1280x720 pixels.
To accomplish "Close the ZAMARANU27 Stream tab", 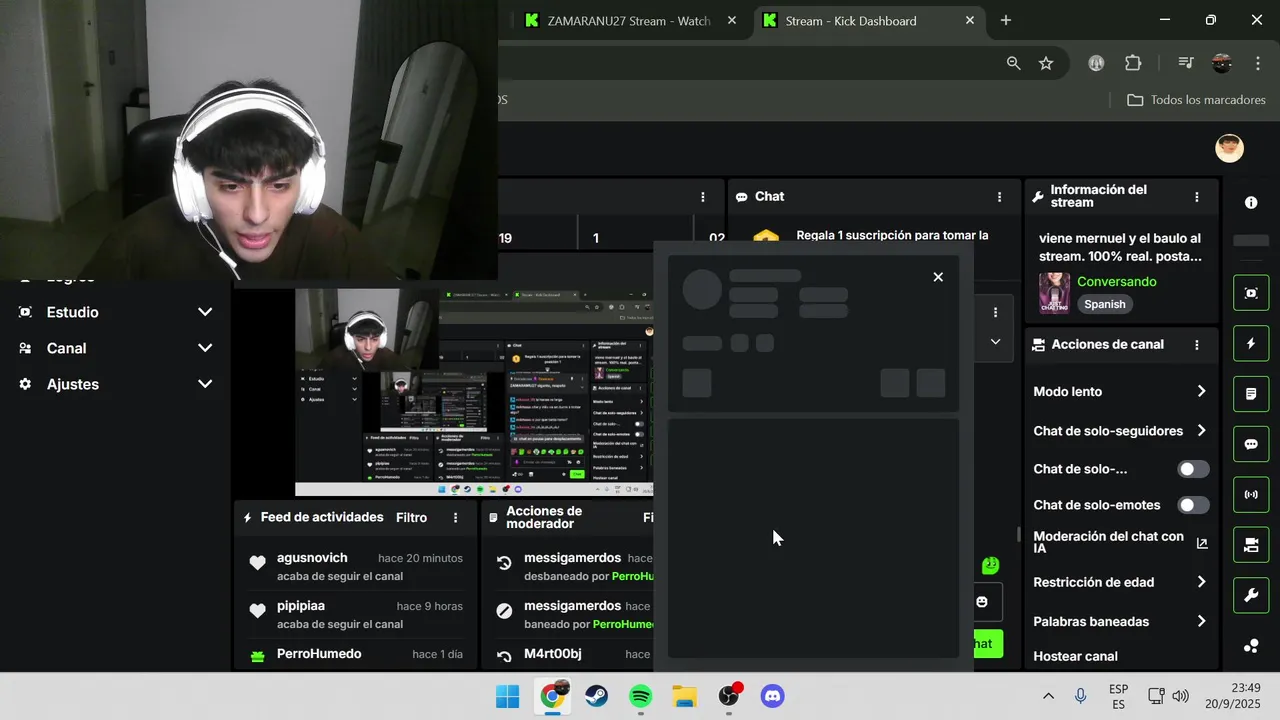I will click(733, 20).
